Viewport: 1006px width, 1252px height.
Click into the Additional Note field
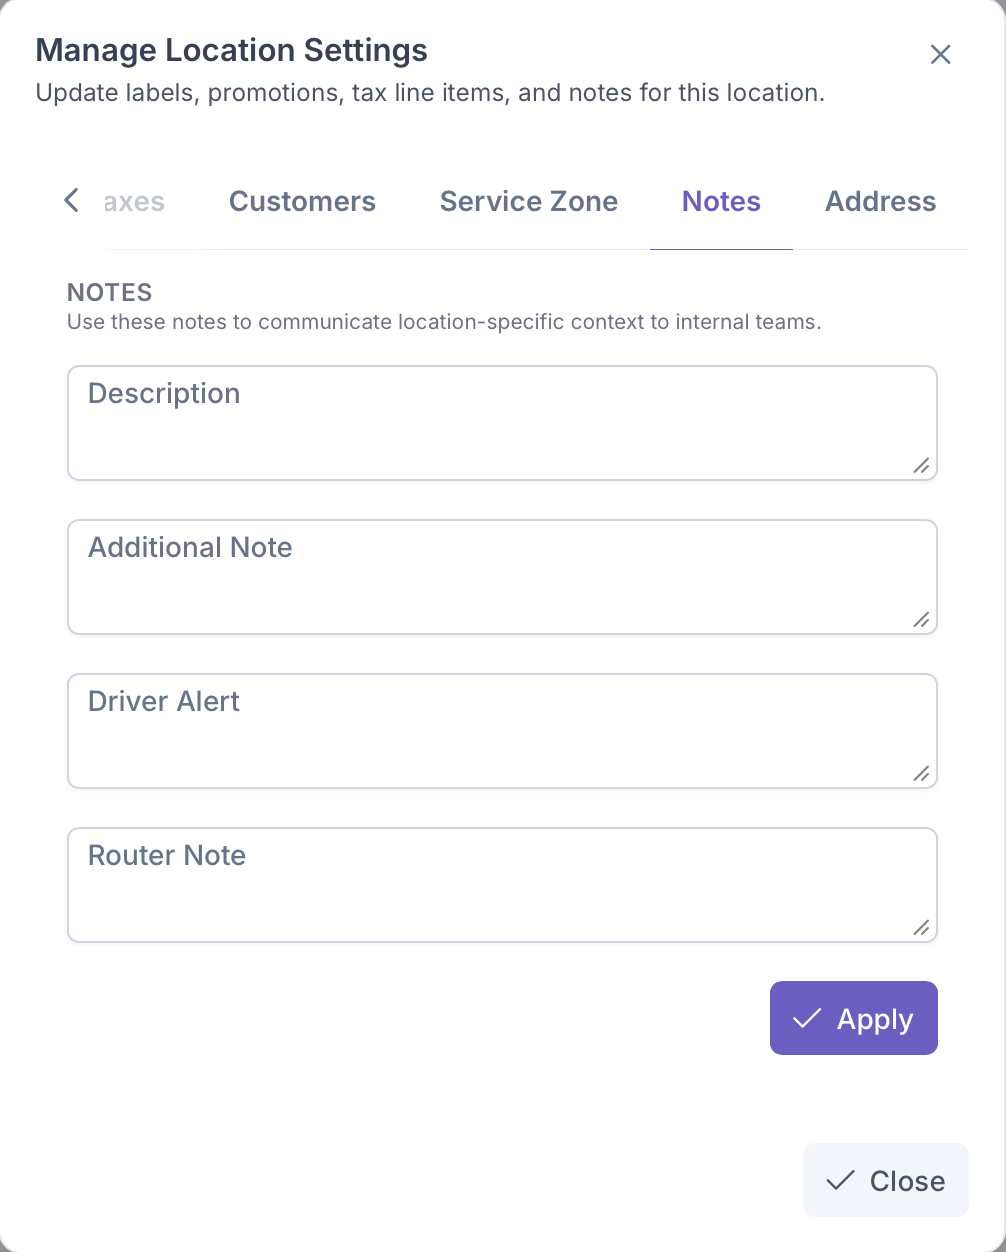click(x=500, y=577)
